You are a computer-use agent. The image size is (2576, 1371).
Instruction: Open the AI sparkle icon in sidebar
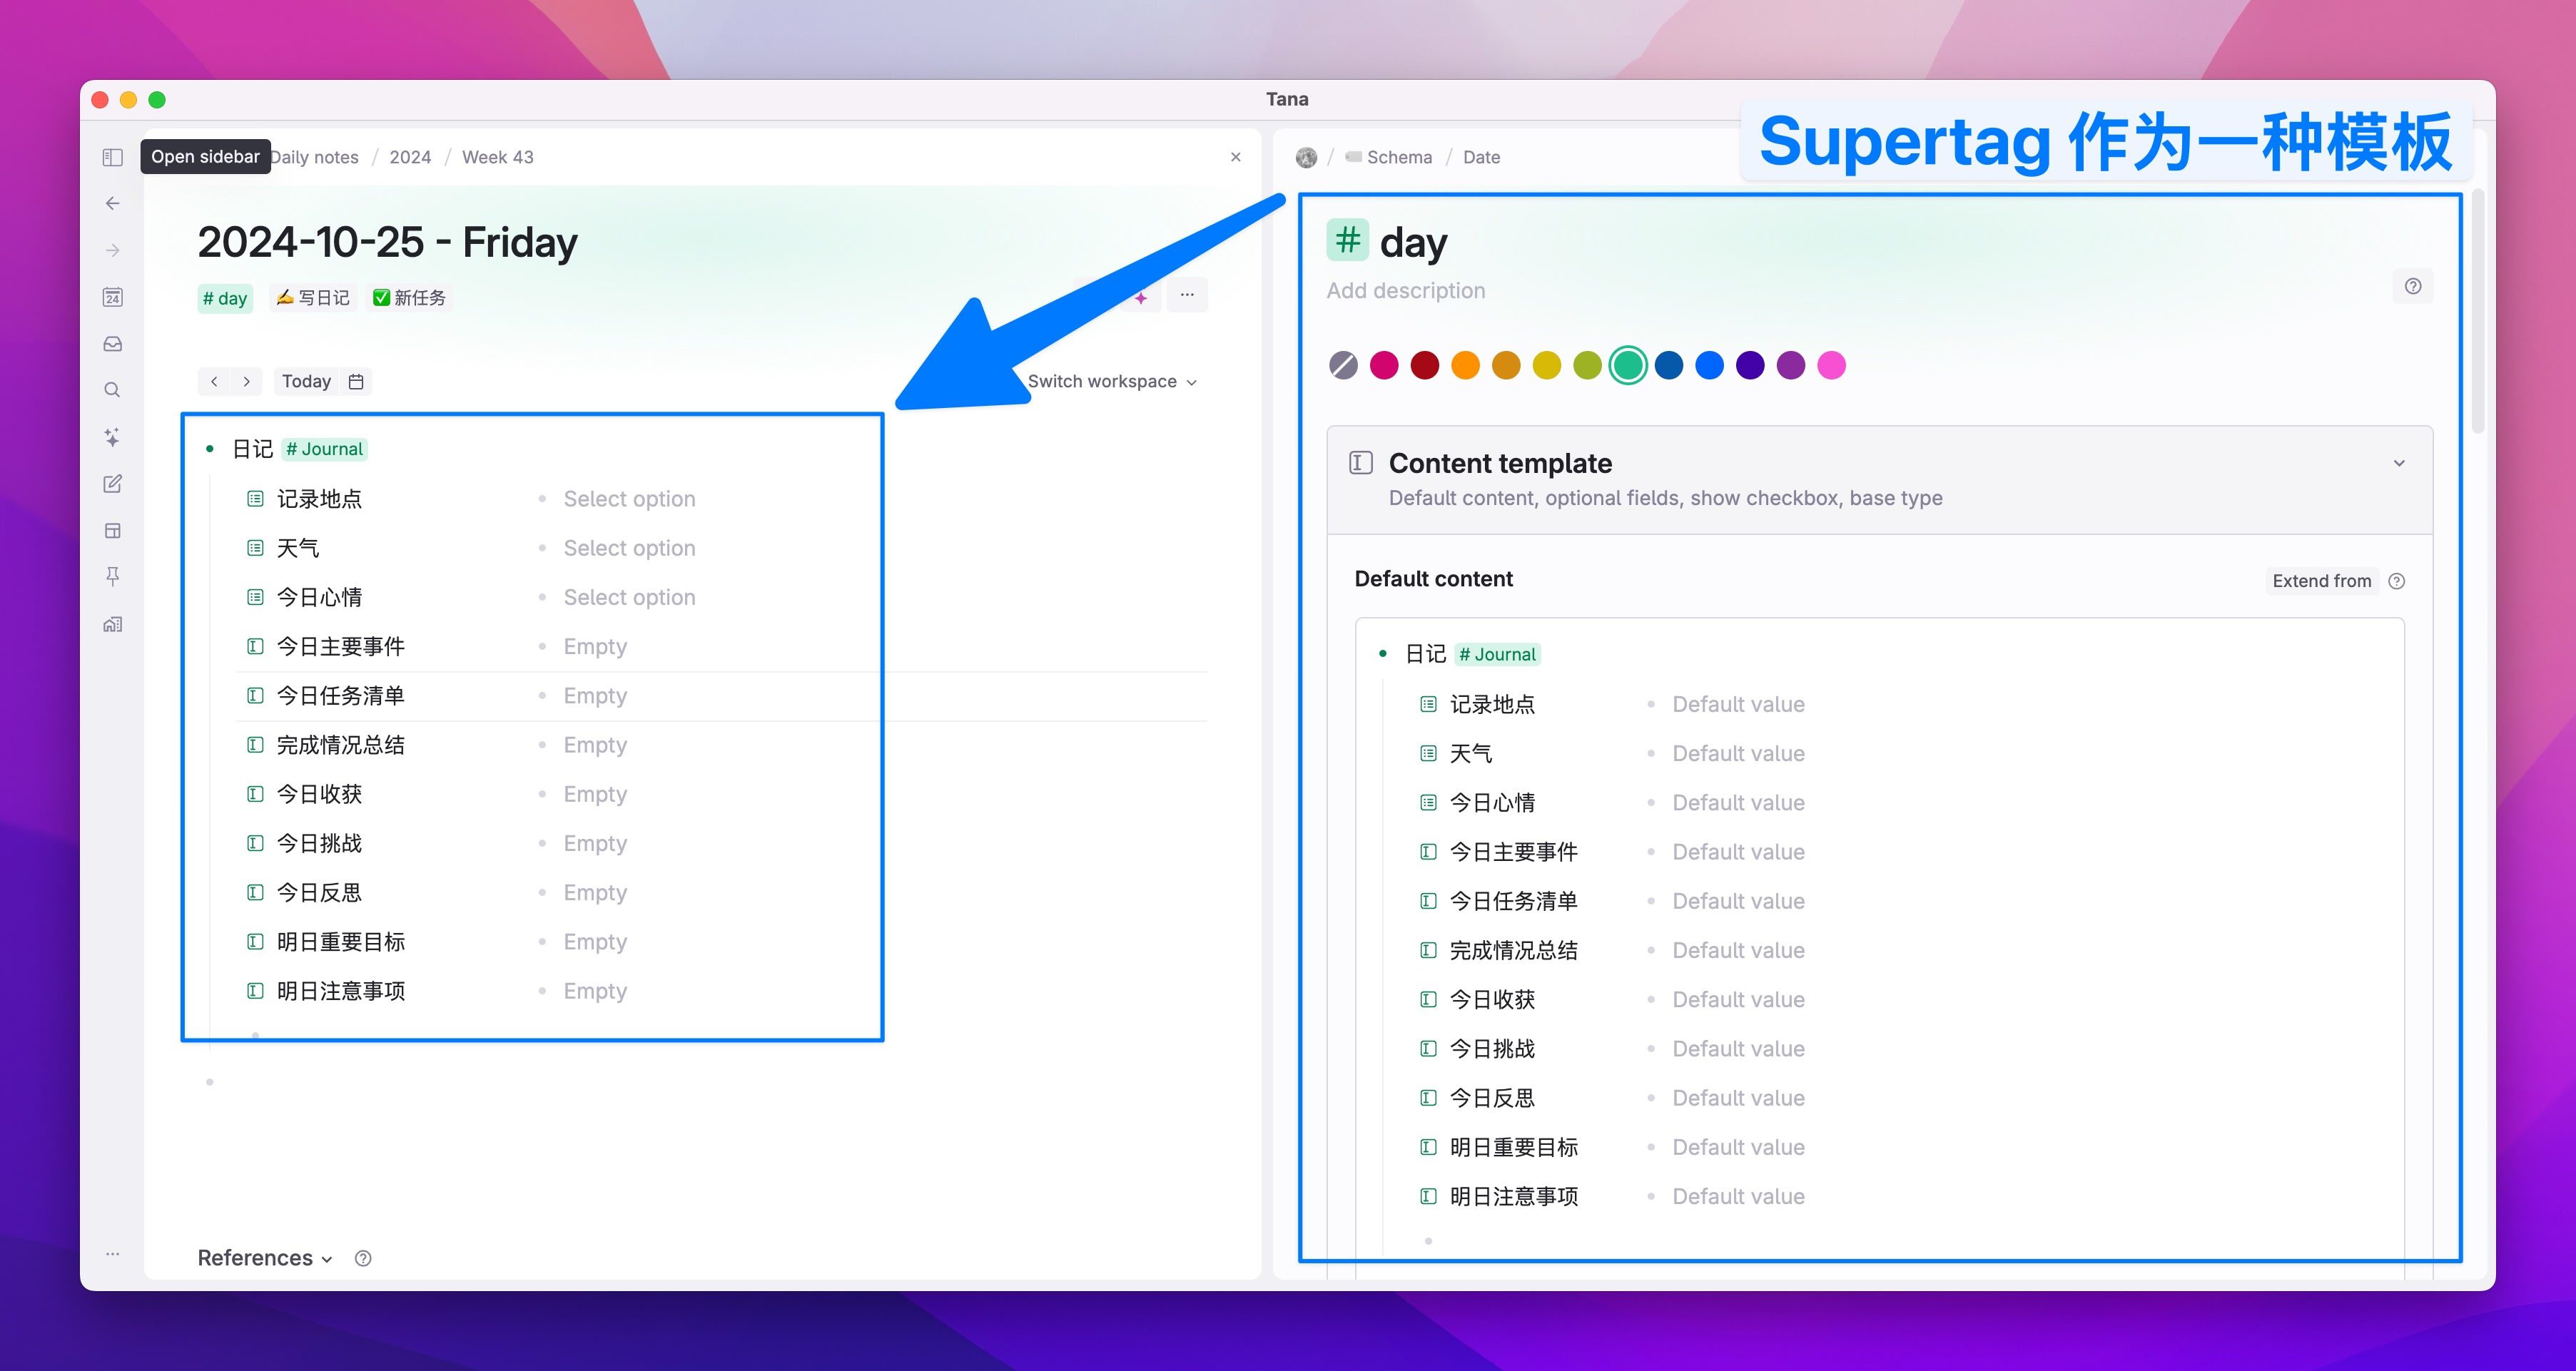(112, 437)
